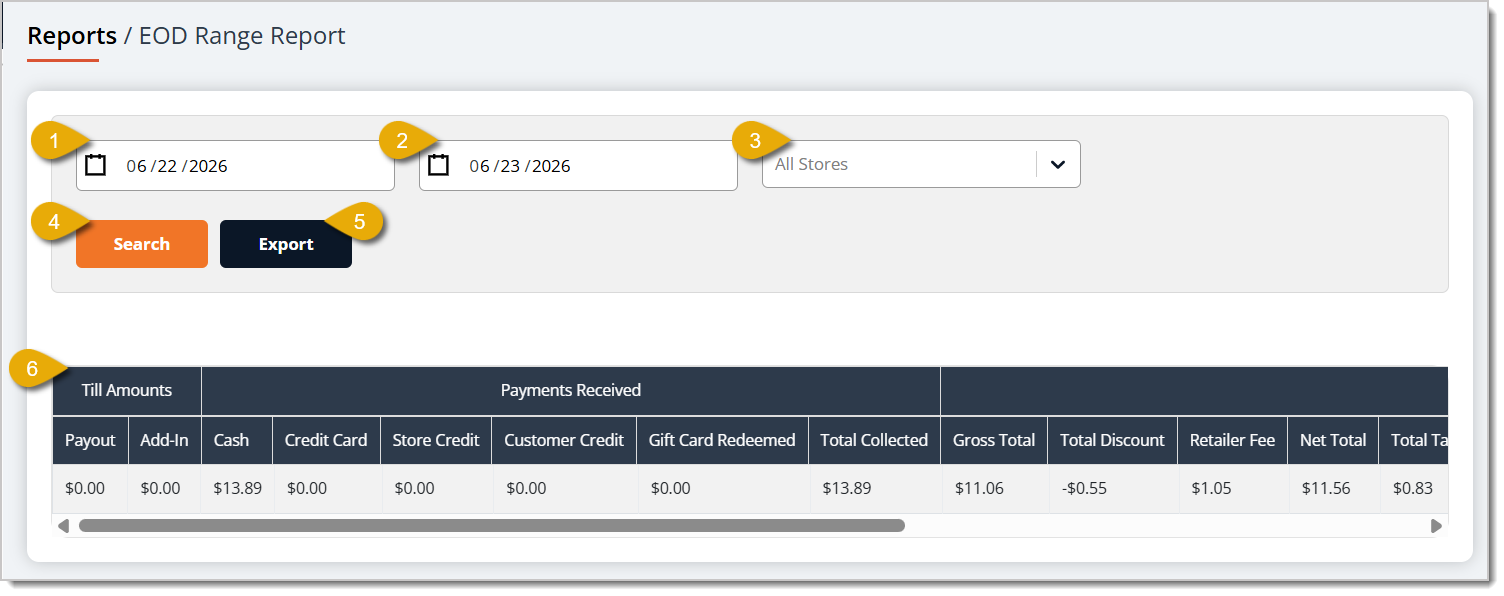Click the Retailer Fee column header
Image resolution: width=1504 pixels, height=596 pixels.
[1233, 440]
